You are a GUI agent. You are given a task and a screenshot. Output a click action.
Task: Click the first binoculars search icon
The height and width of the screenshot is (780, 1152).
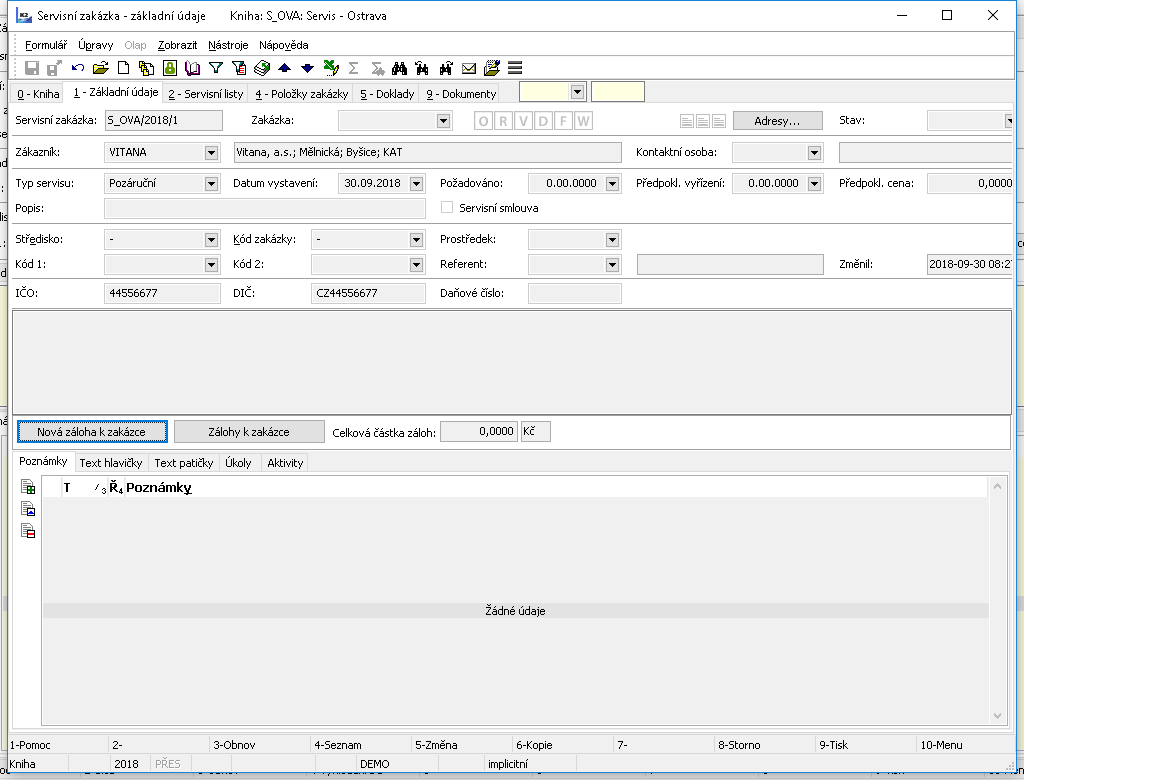point(399,68)
